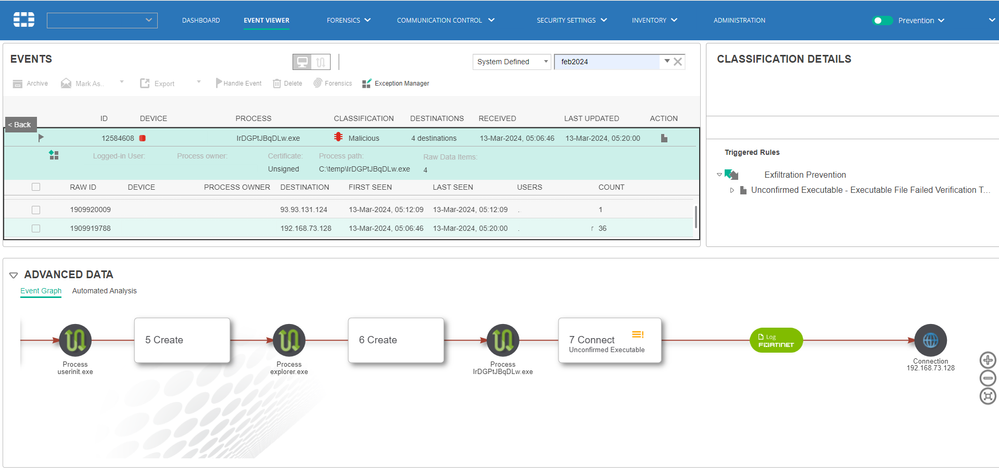Open the Forensics menu
999x470 pixels.
[x=349, y=20]
